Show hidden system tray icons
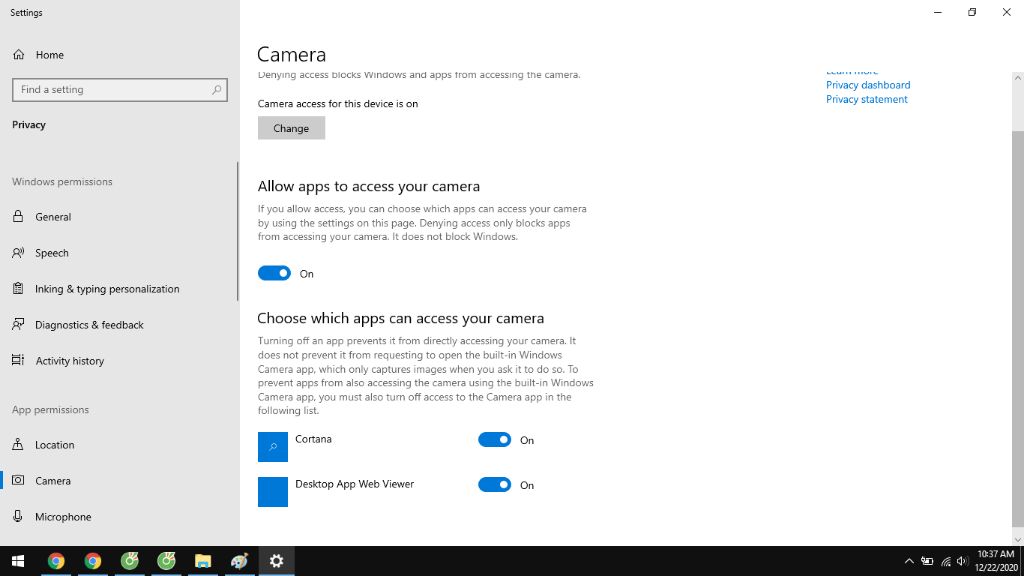This screenshot has width=1024, height=576. click(x=909, y=561)
